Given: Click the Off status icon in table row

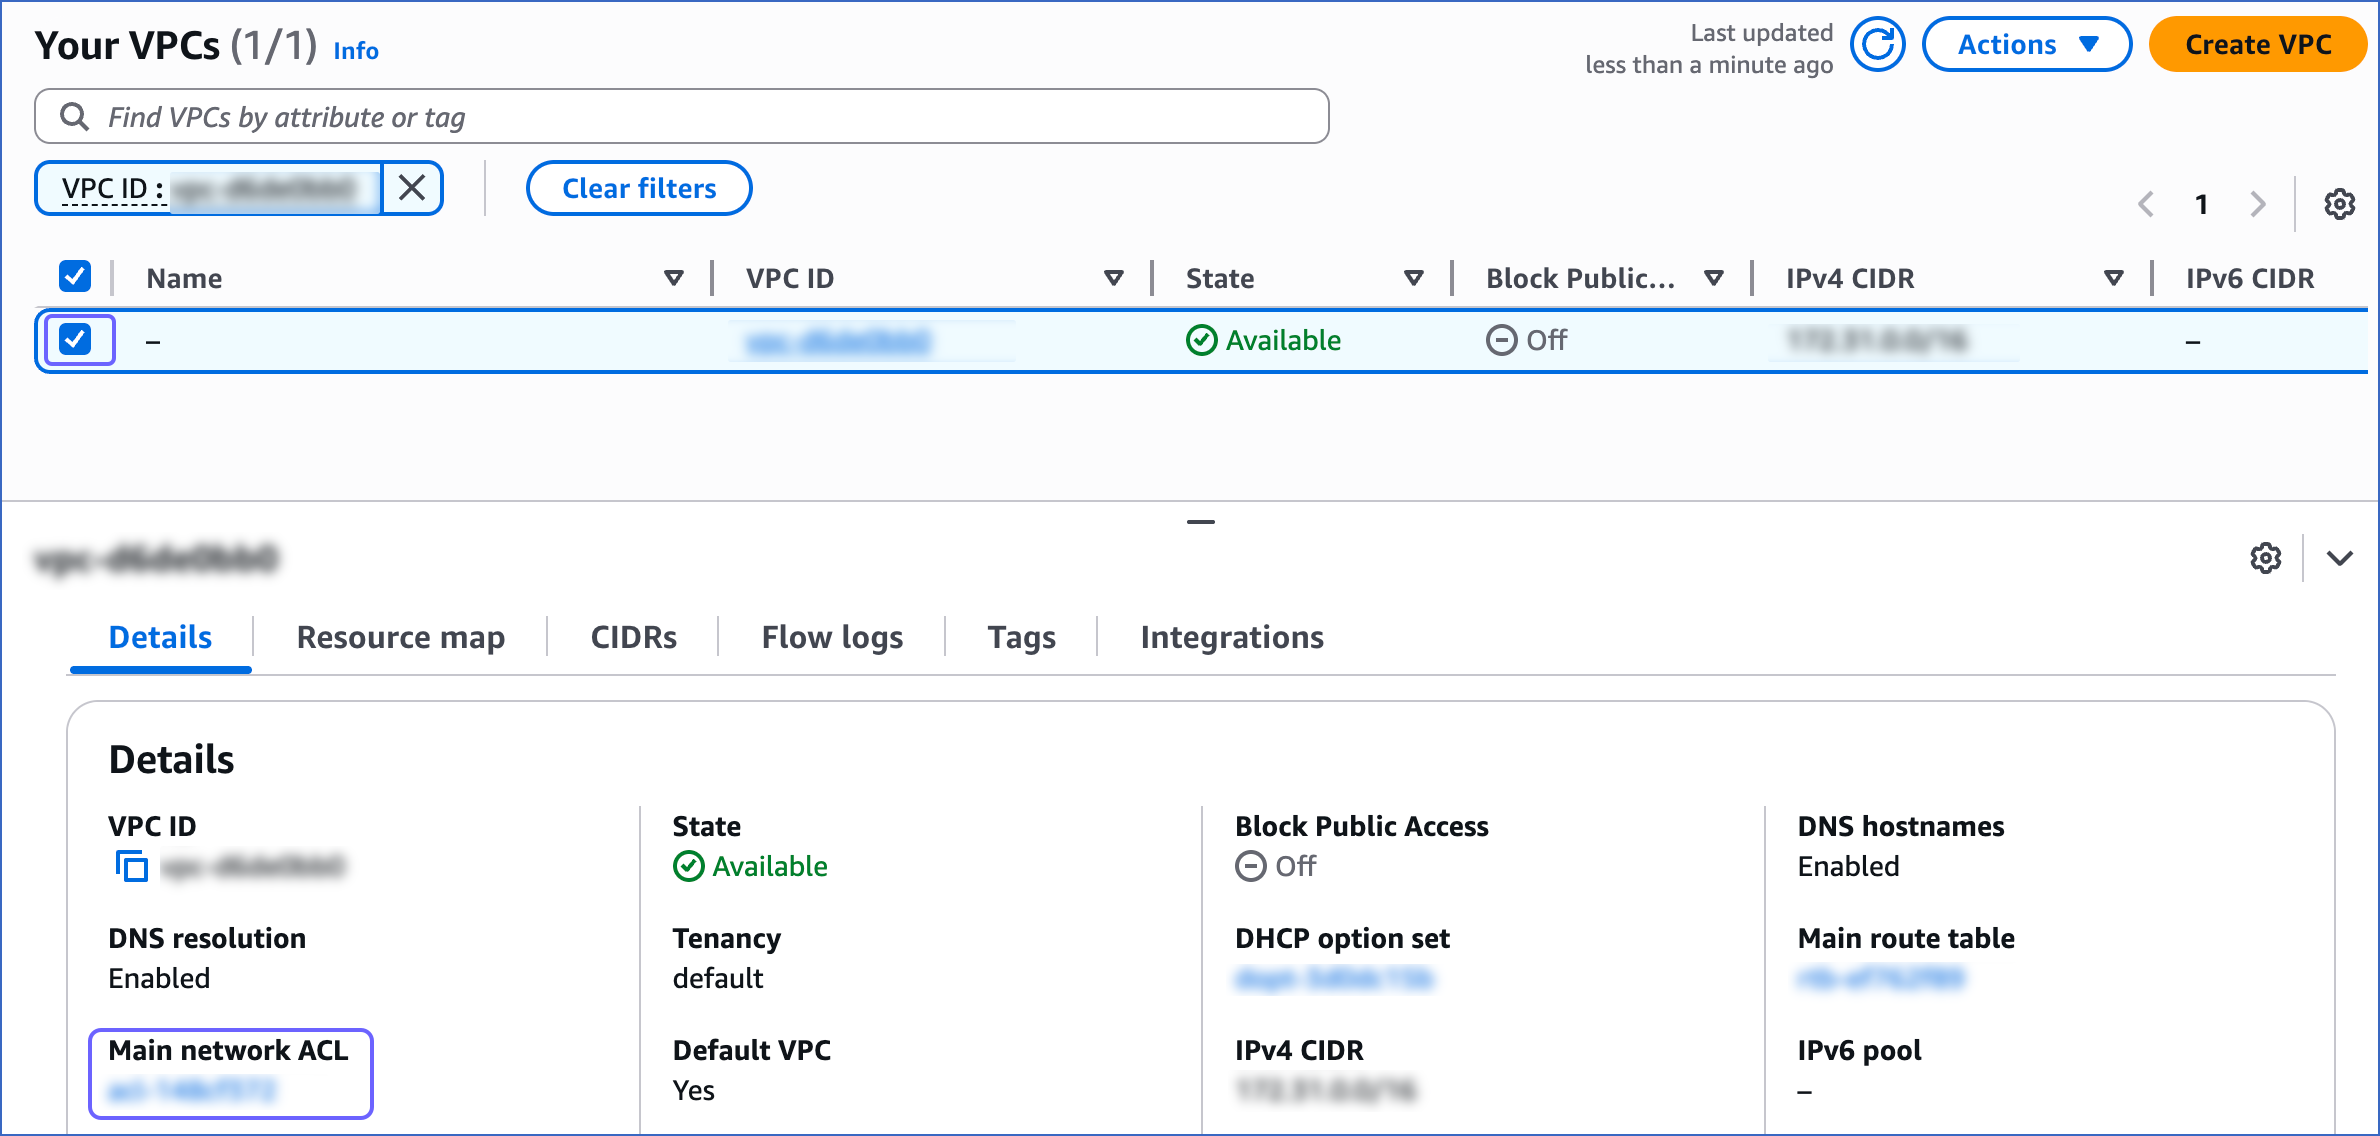Looking at the screenshot, I should pos(1501,341).
